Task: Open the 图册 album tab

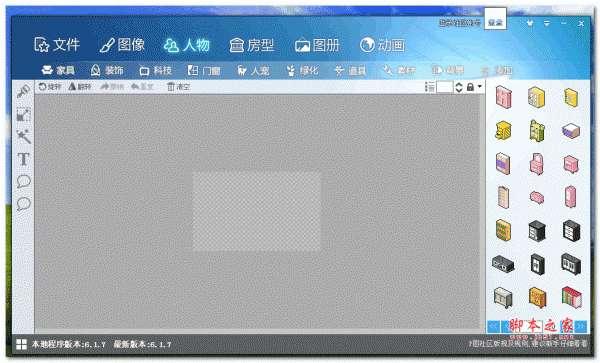Action: coord(317,45)
